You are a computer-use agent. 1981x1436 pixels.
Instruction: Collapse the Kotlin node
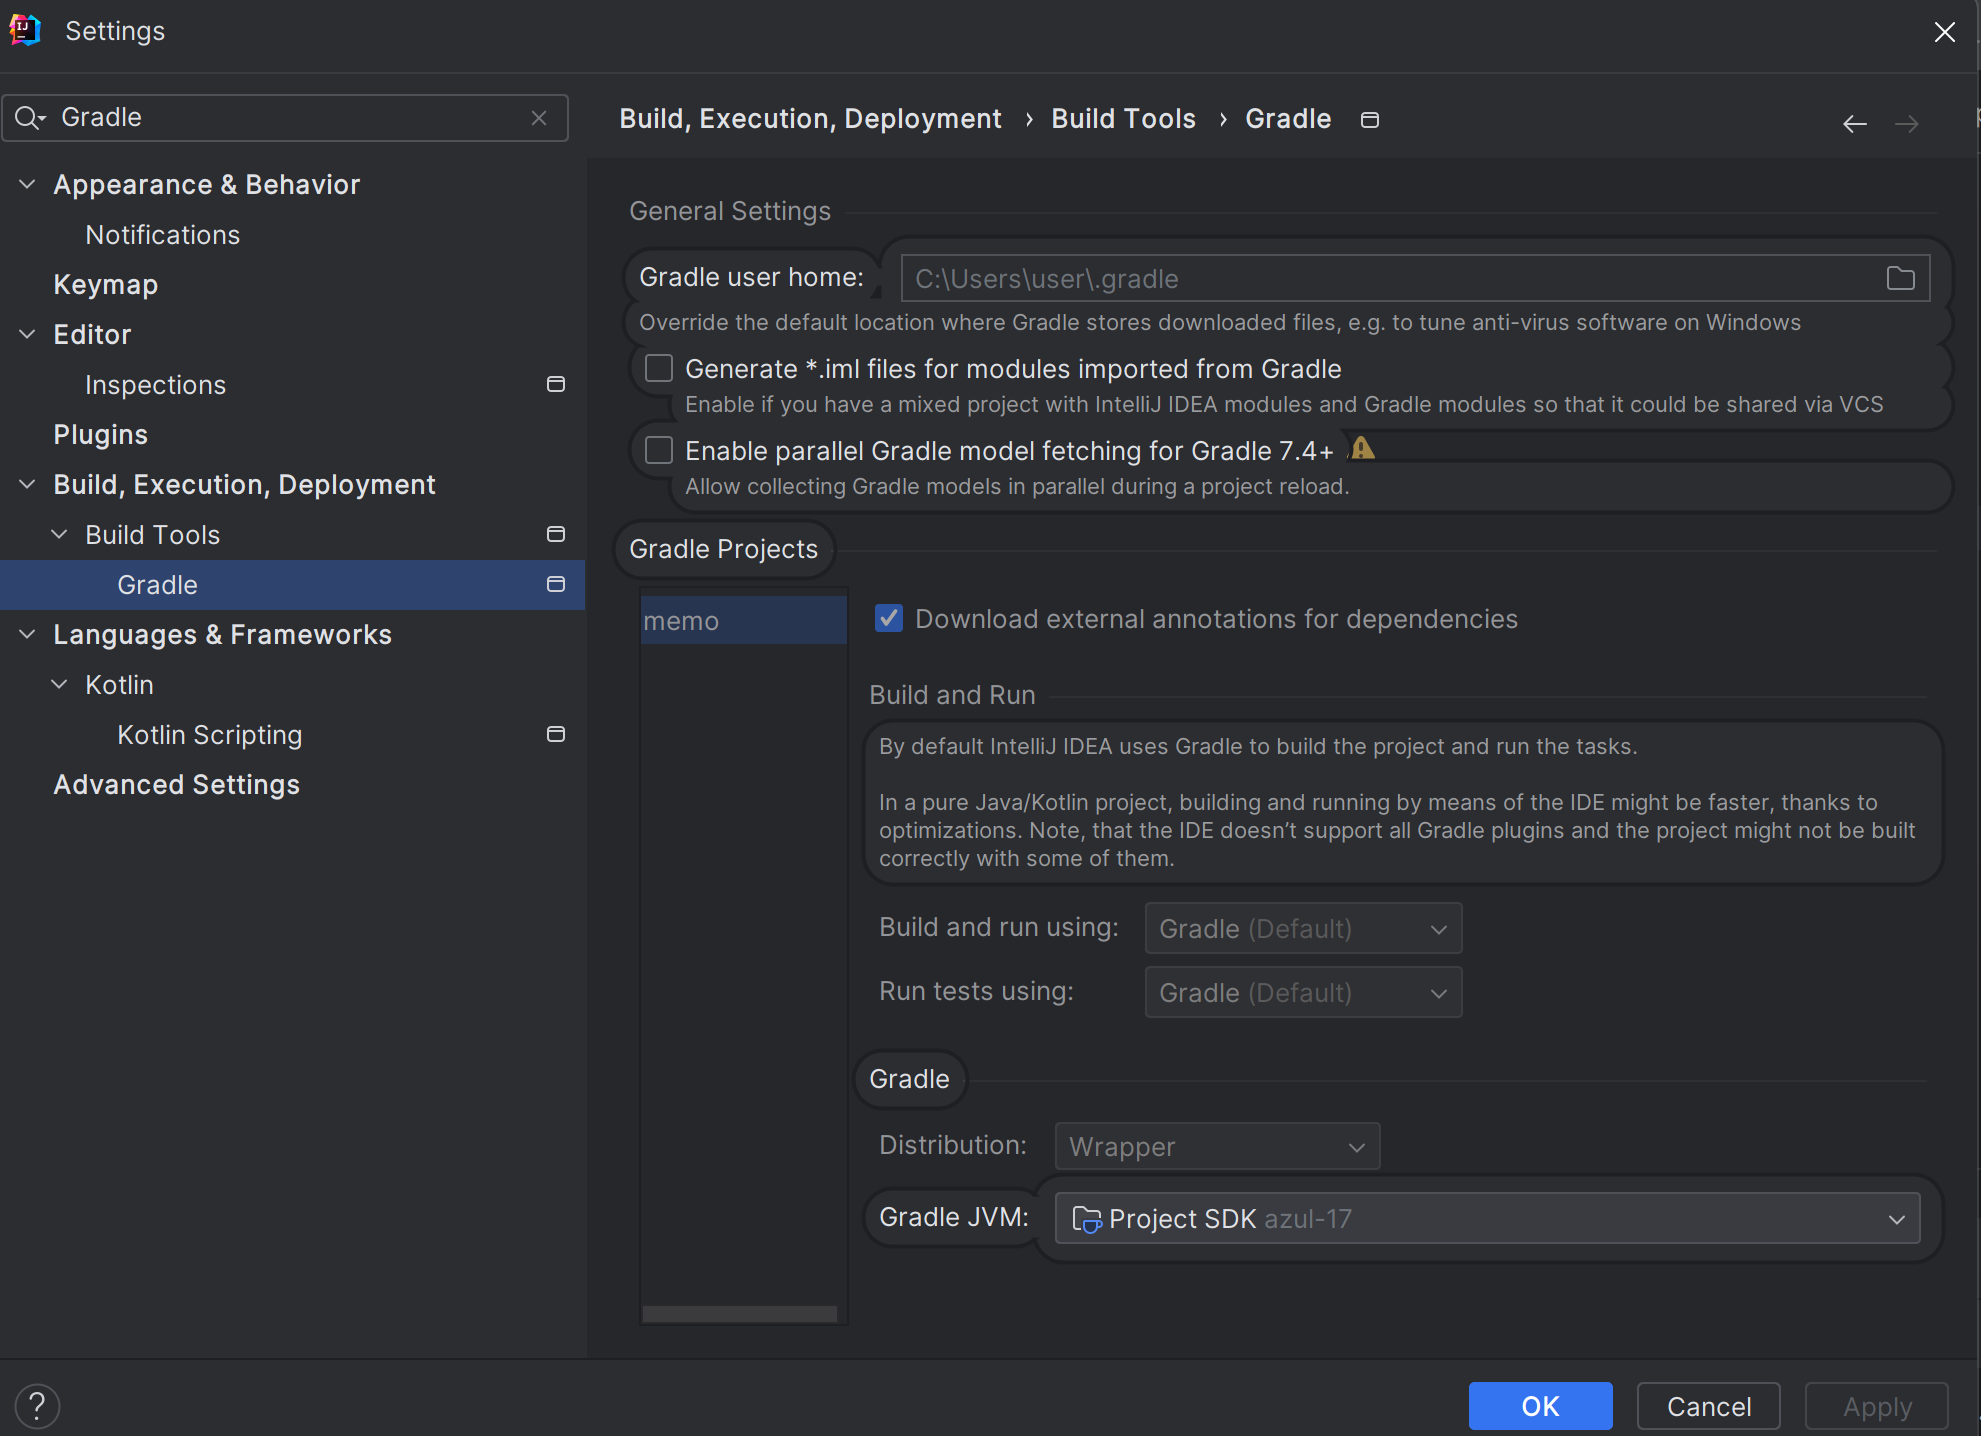pos(60,684)
